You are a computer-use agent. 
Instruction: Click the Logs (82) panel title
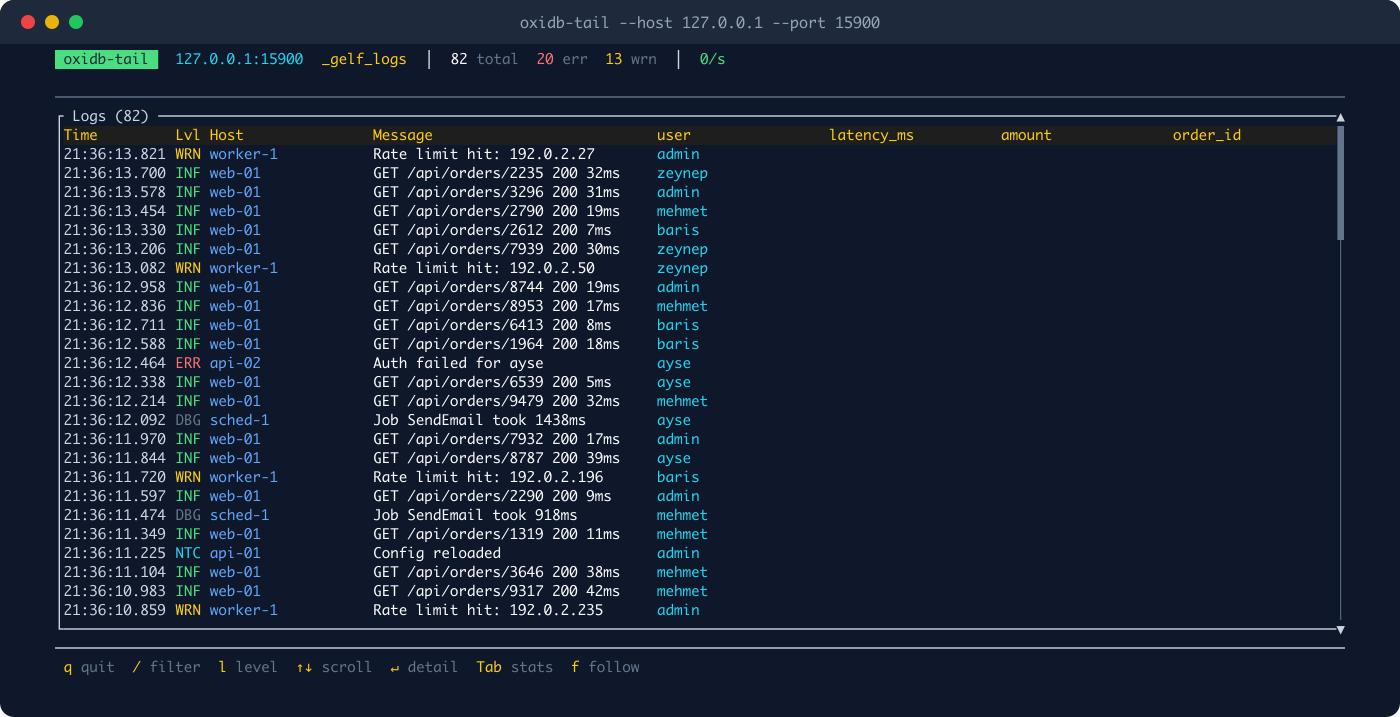pos(110,116)
